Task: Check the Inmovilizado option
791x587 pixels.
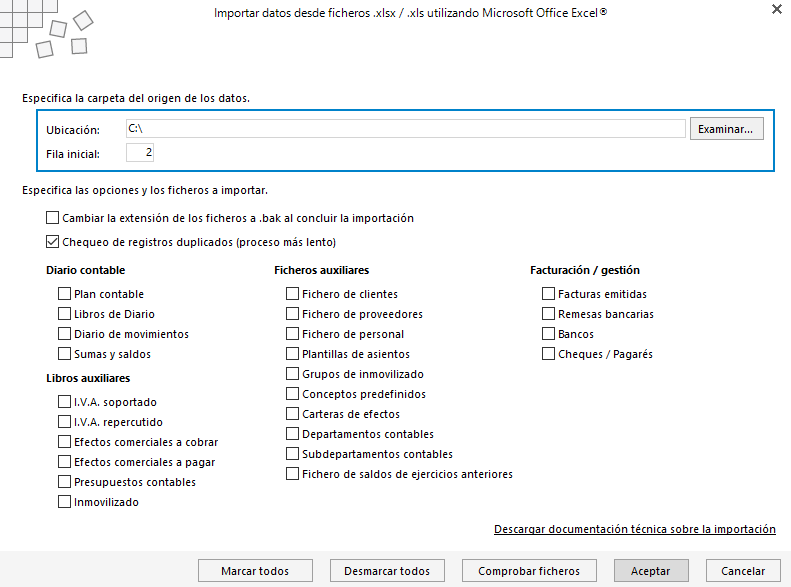Action: (x=64, y=501)
